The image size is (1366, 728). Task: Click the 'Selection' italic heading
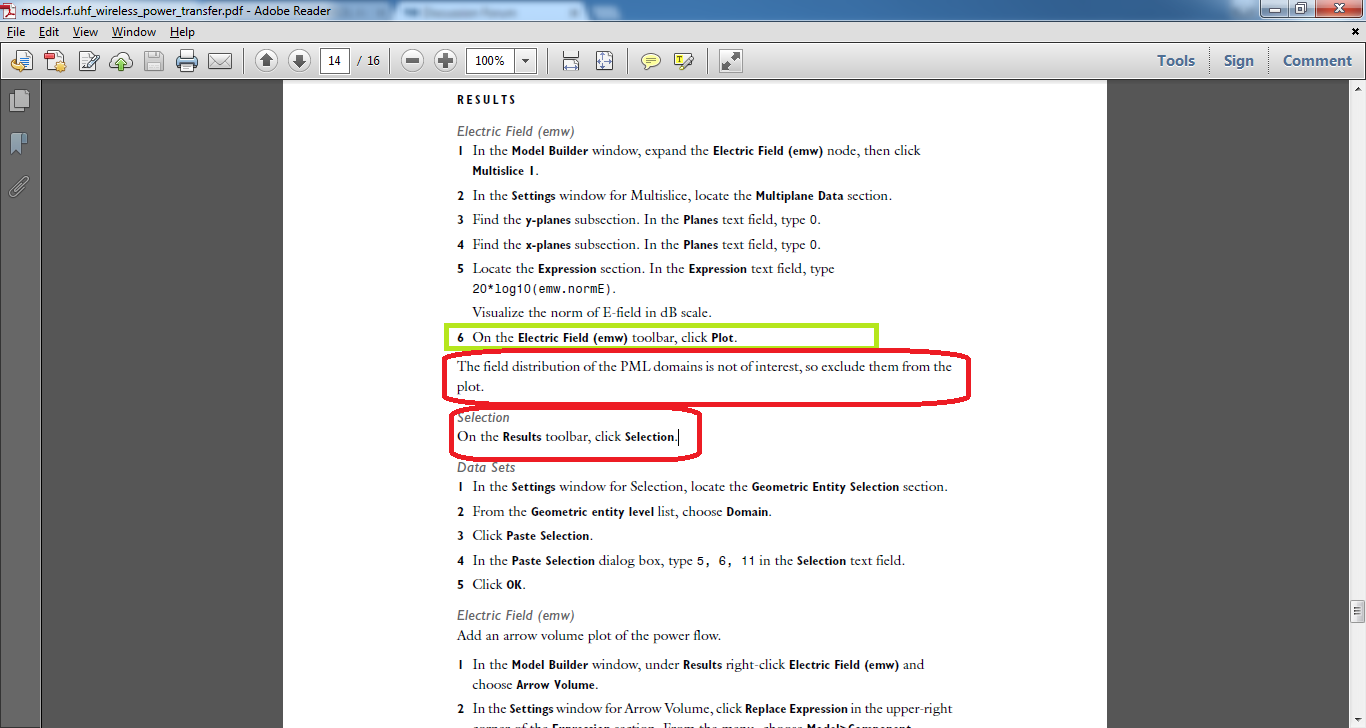[x=484, y=417]
